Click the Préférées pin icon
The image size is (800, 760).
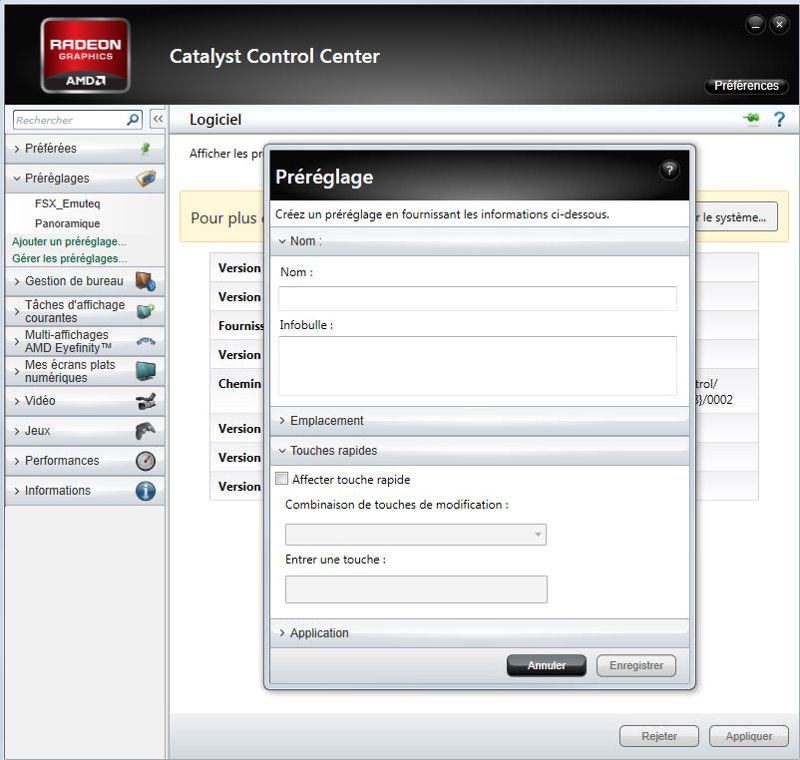point(146,148)
